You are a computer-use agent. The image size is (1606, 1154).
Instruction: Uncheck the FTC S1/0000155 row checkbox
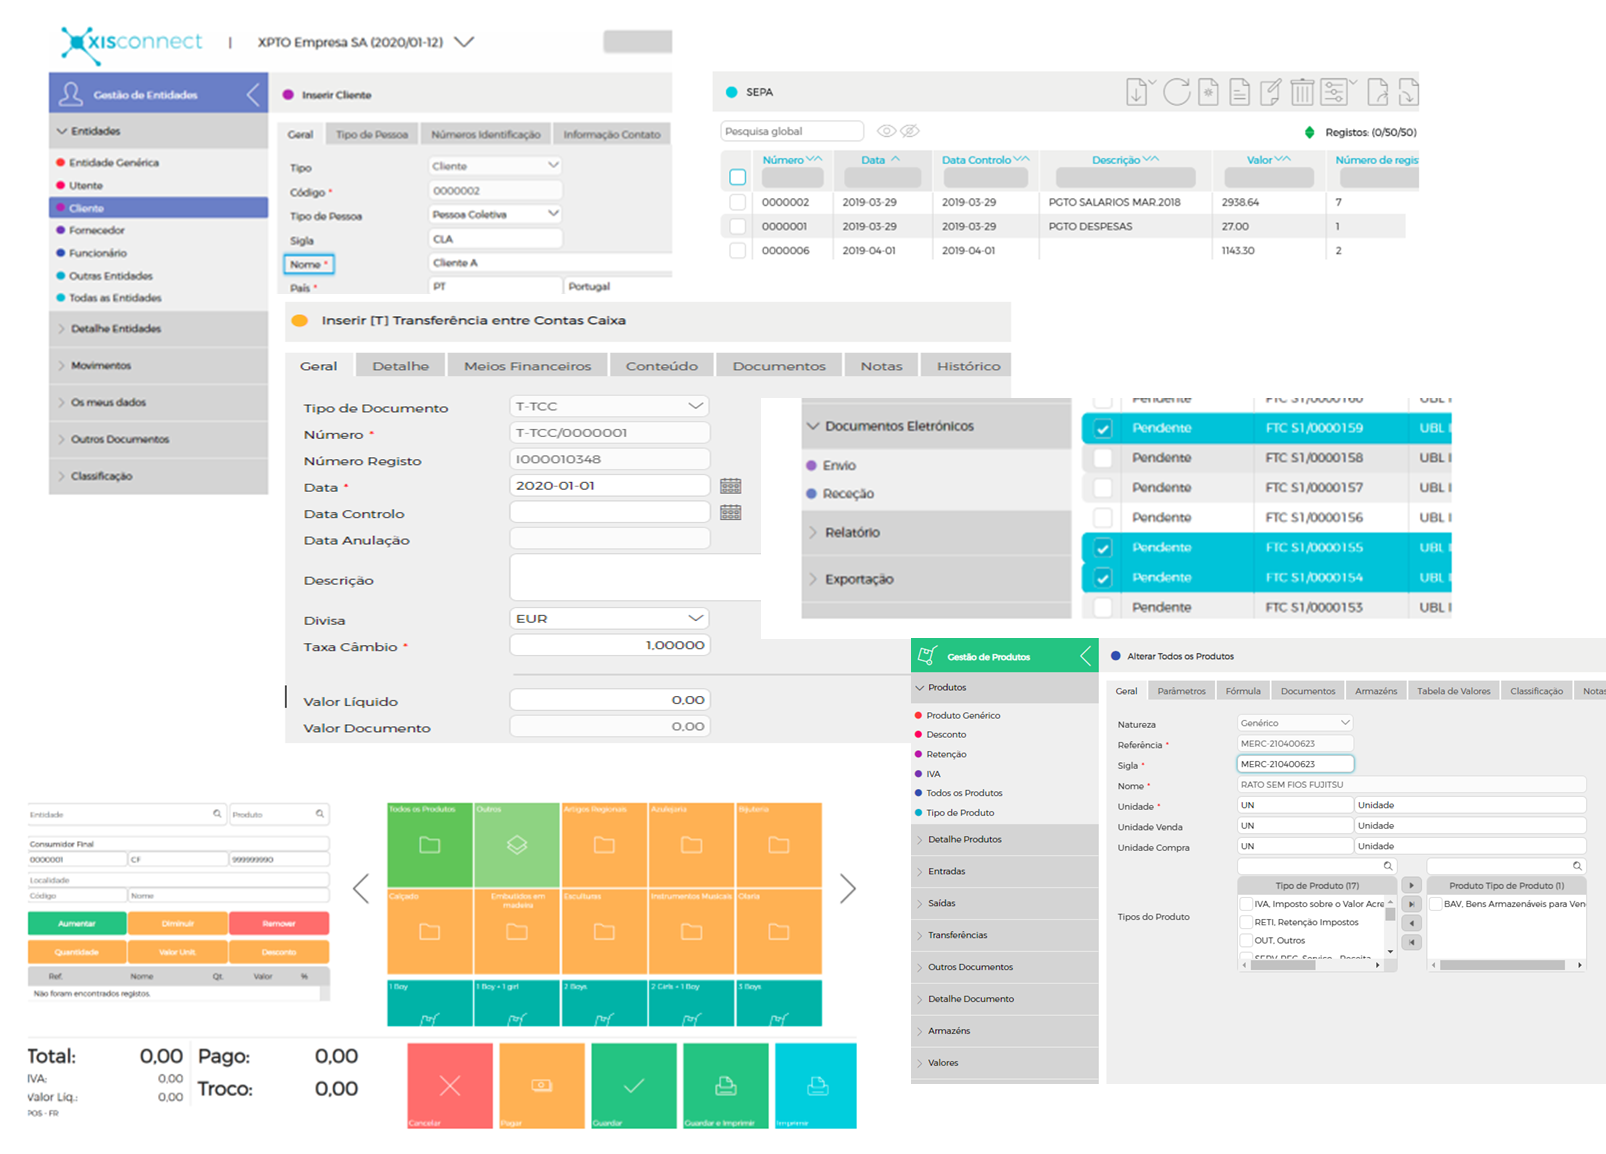(x=1103, y=548)
